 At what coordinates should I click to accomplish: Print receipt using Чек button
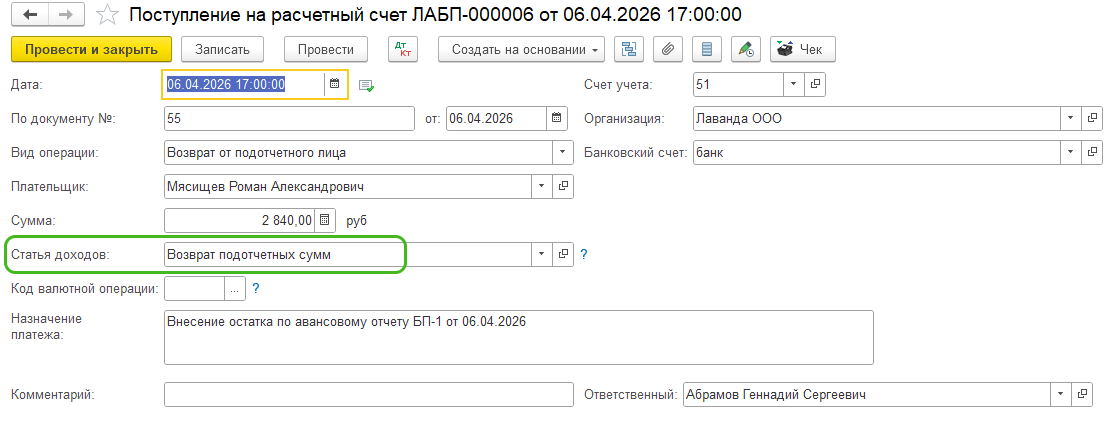click(802, 49)
